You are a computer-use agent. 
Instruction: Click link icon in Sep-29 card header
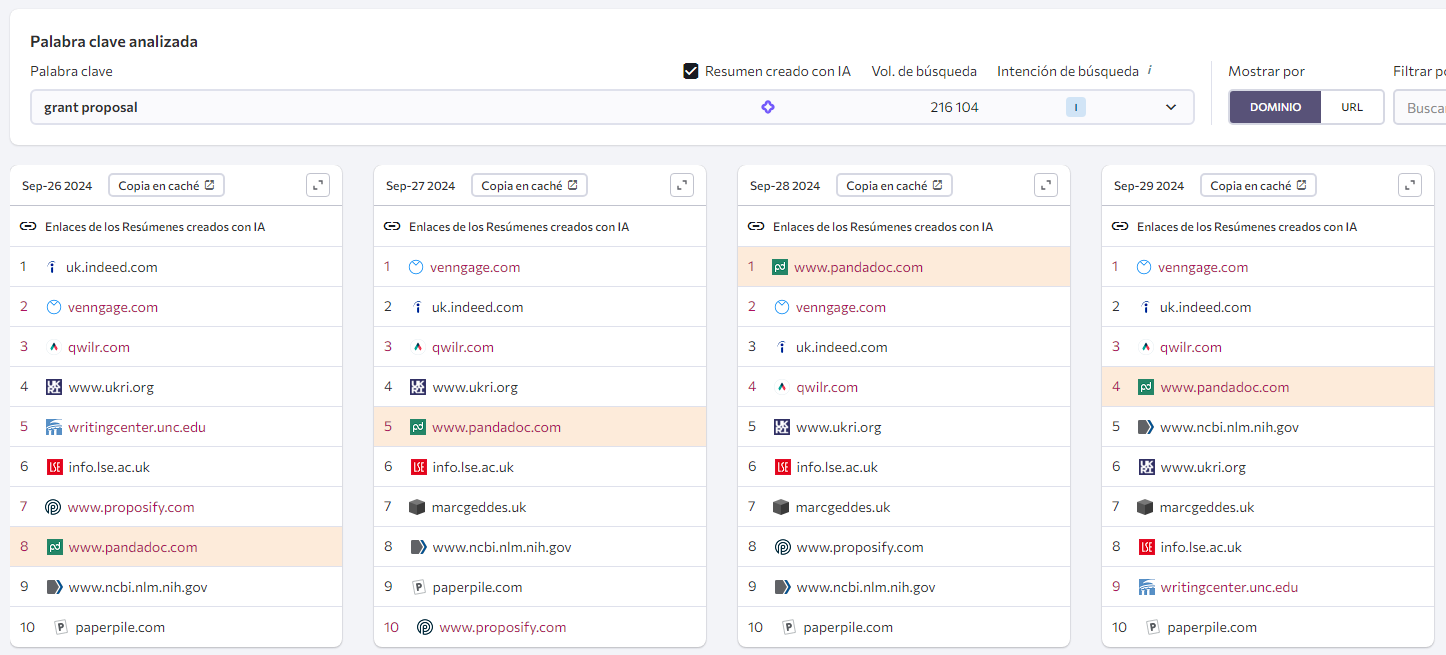pyautogui.click(x=1120, y=227)
